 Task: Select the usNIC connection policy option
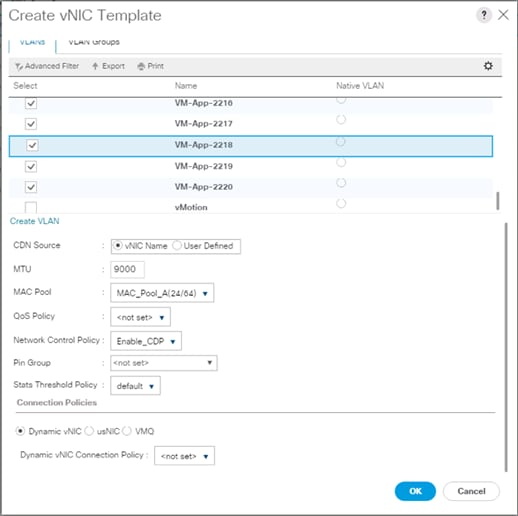[x=89, y=431]
